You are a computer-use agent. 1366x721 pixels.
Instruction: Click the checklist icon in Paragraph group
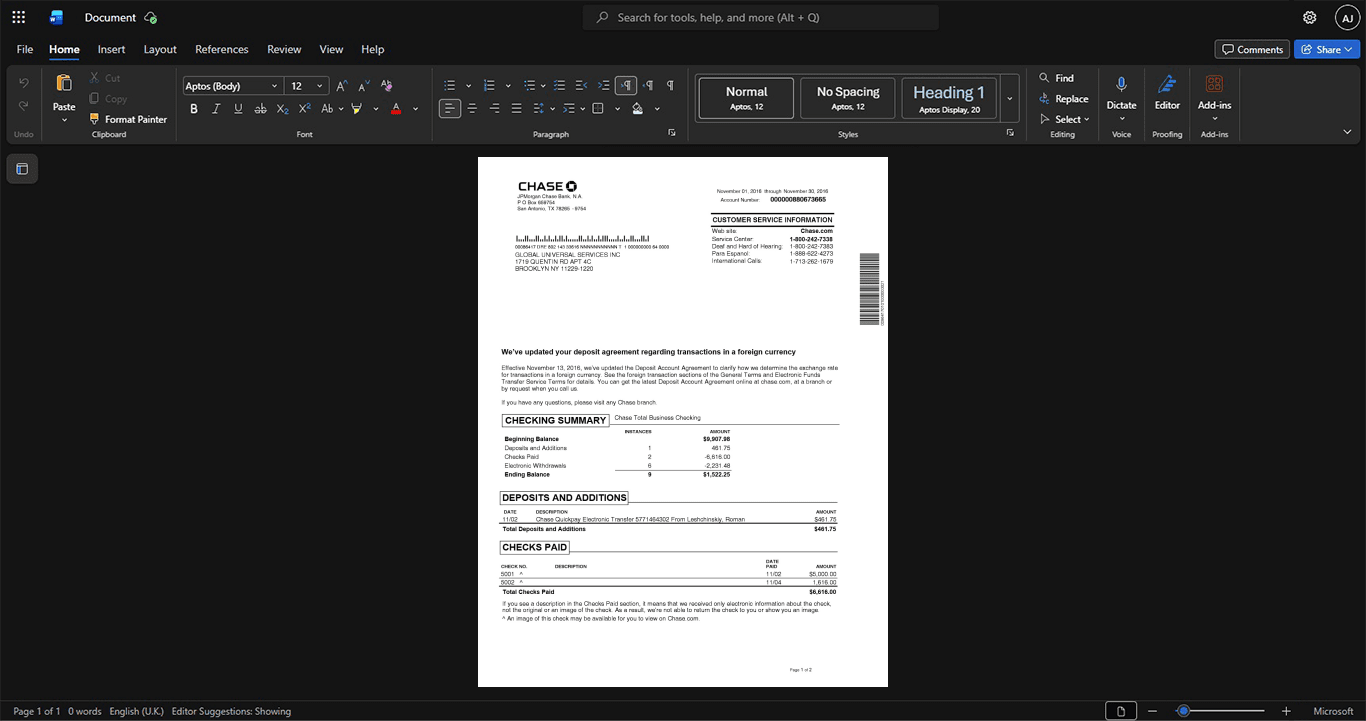560,86
